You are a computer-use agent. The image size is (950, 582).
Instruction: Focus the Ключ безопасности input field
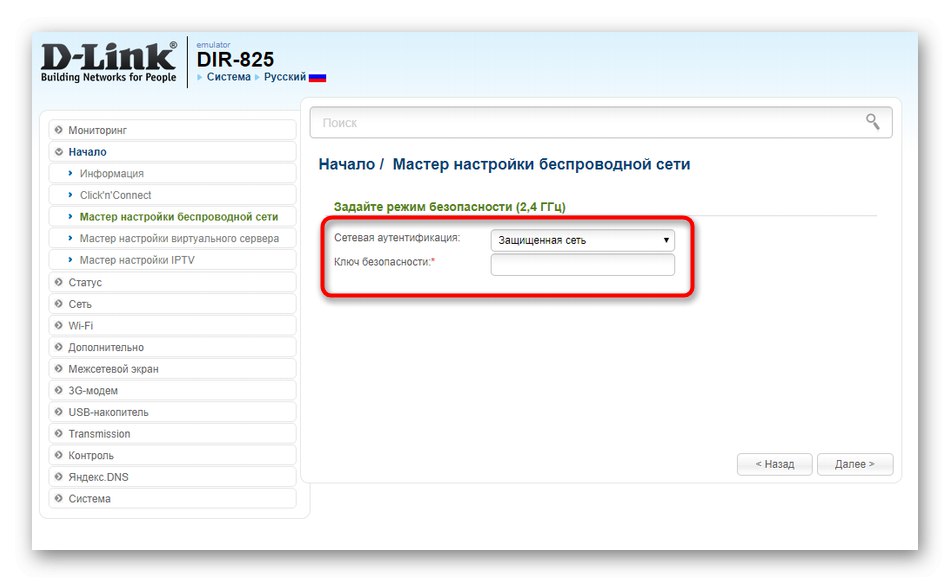tap(582, 265)
